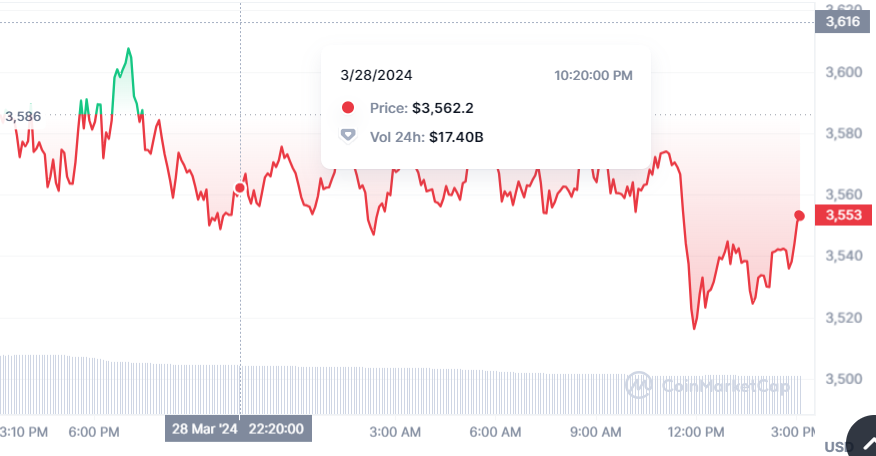Click the tooltip date 3/28/2024
The width and height of the screenshot is (876, 456).
point(376,75)
